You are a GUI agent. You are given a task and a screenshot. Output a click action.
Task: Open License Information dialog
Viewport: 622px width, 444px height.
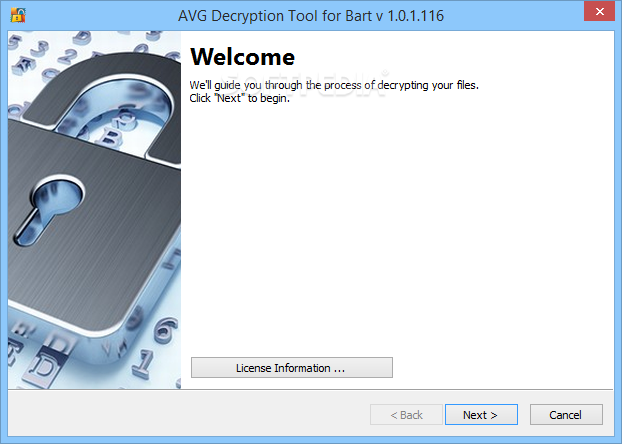(292, 367)
